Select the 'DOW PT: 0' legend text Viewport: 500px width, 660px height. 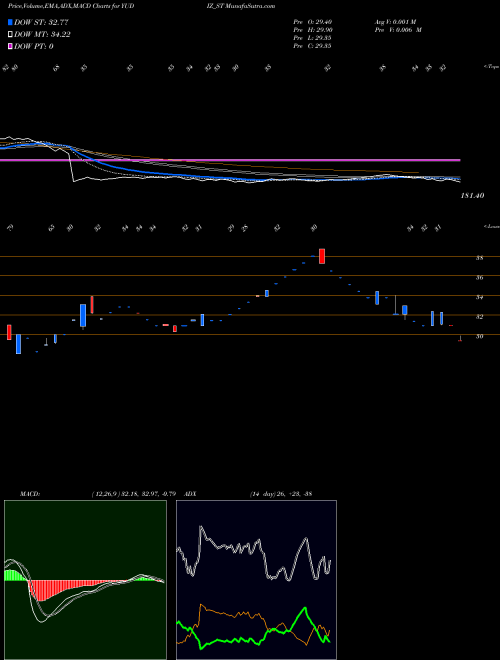[x=34, y=46]
